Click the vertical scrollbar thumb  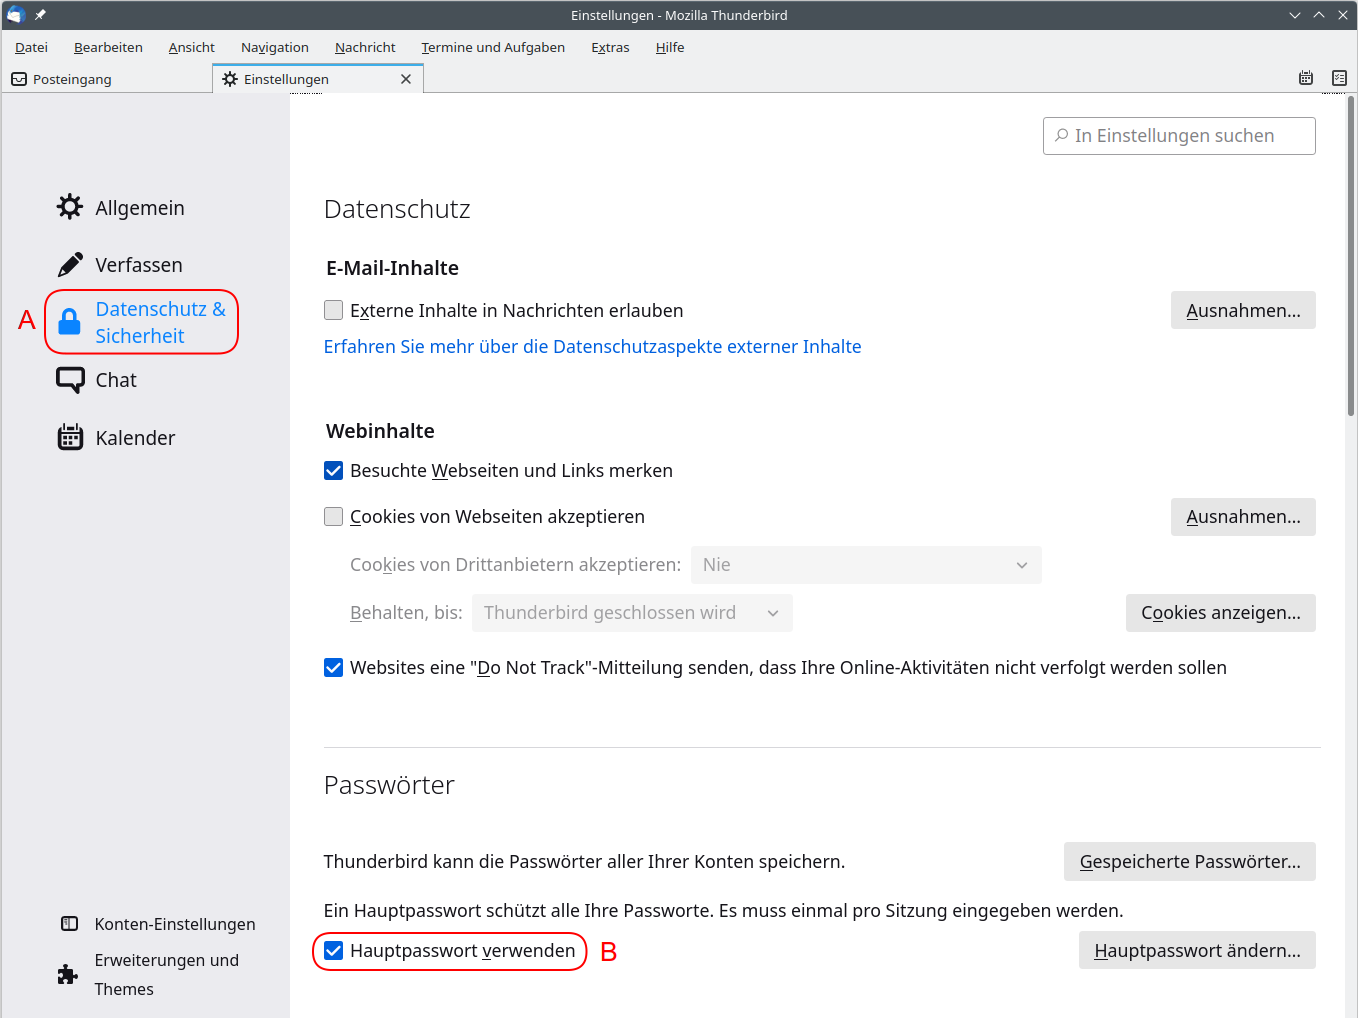1351,256
